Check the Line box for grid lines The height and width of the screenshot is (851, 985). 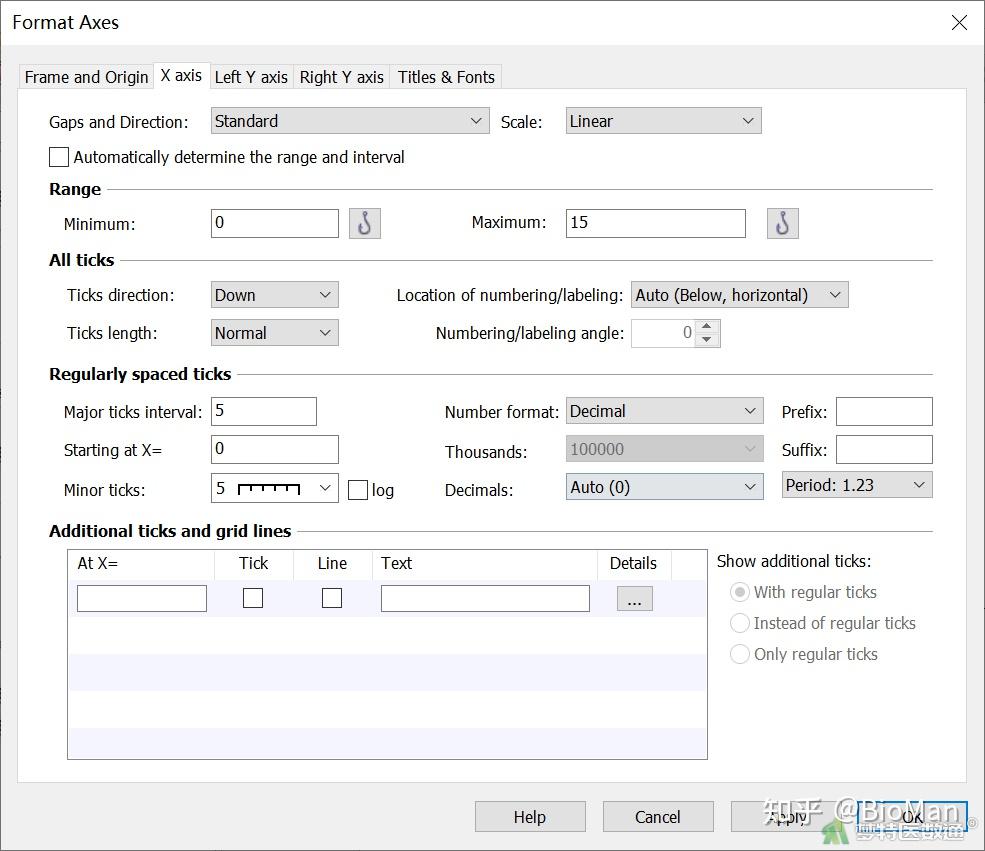pos(332,598)
